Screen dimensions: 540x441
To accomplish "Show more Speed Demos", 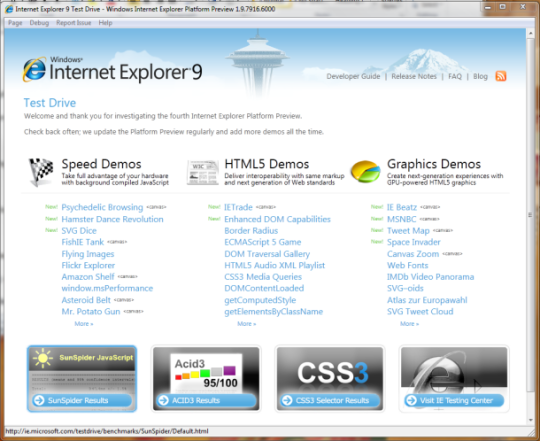I will click(x=84, y=324).
